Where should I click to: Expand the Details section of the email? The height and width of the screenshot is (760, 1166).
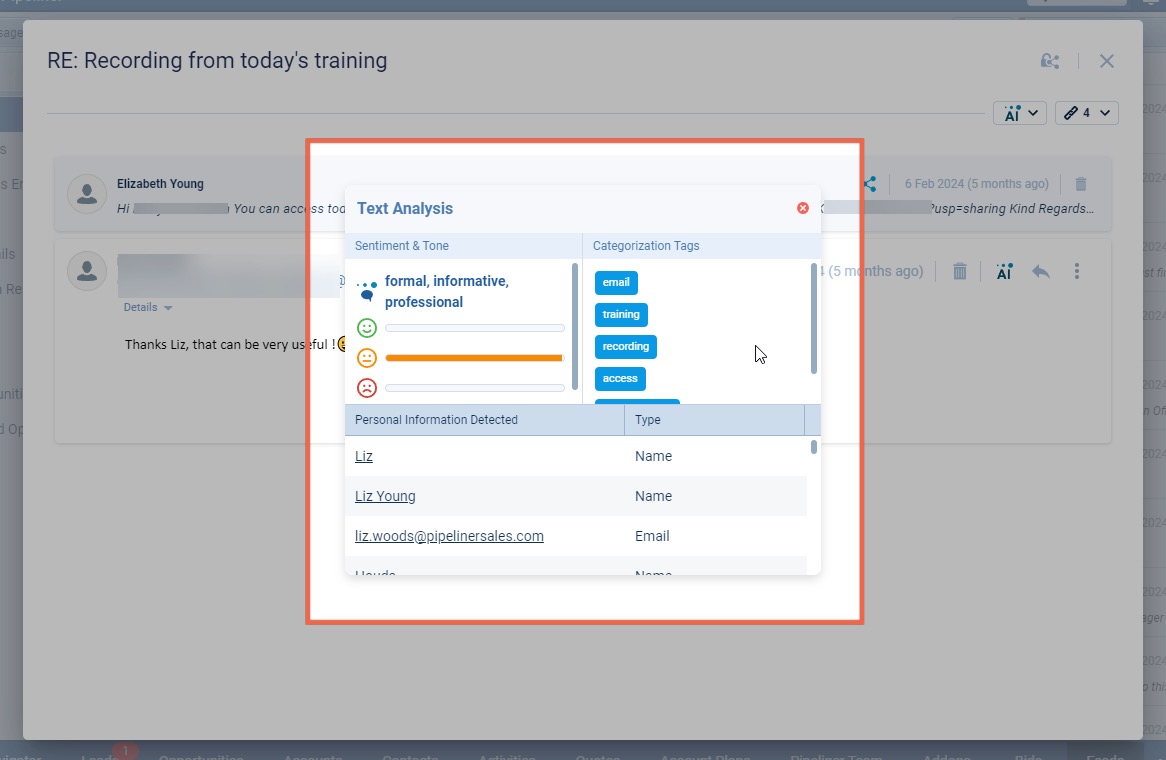tap(148, 308)
